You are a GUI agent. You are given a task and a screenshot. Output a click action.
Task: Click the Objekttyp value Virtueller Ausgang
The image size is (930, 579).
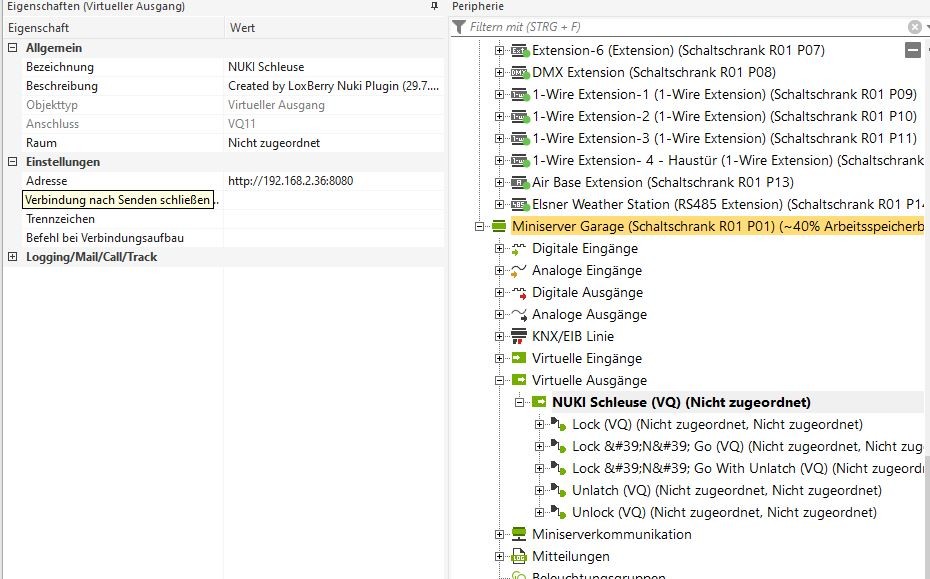(x=334, y=104)
